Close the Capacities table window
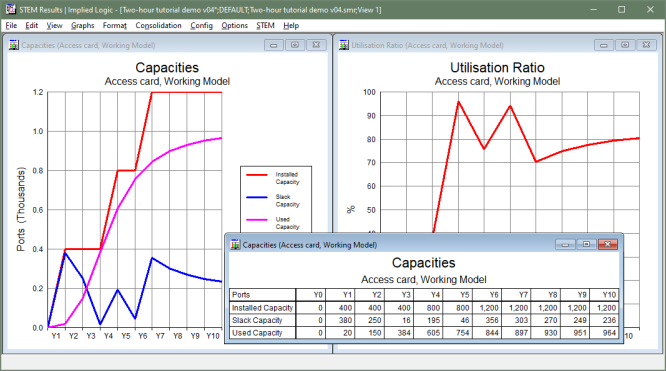Screen dimensions: 666x371 pos(607,244)
